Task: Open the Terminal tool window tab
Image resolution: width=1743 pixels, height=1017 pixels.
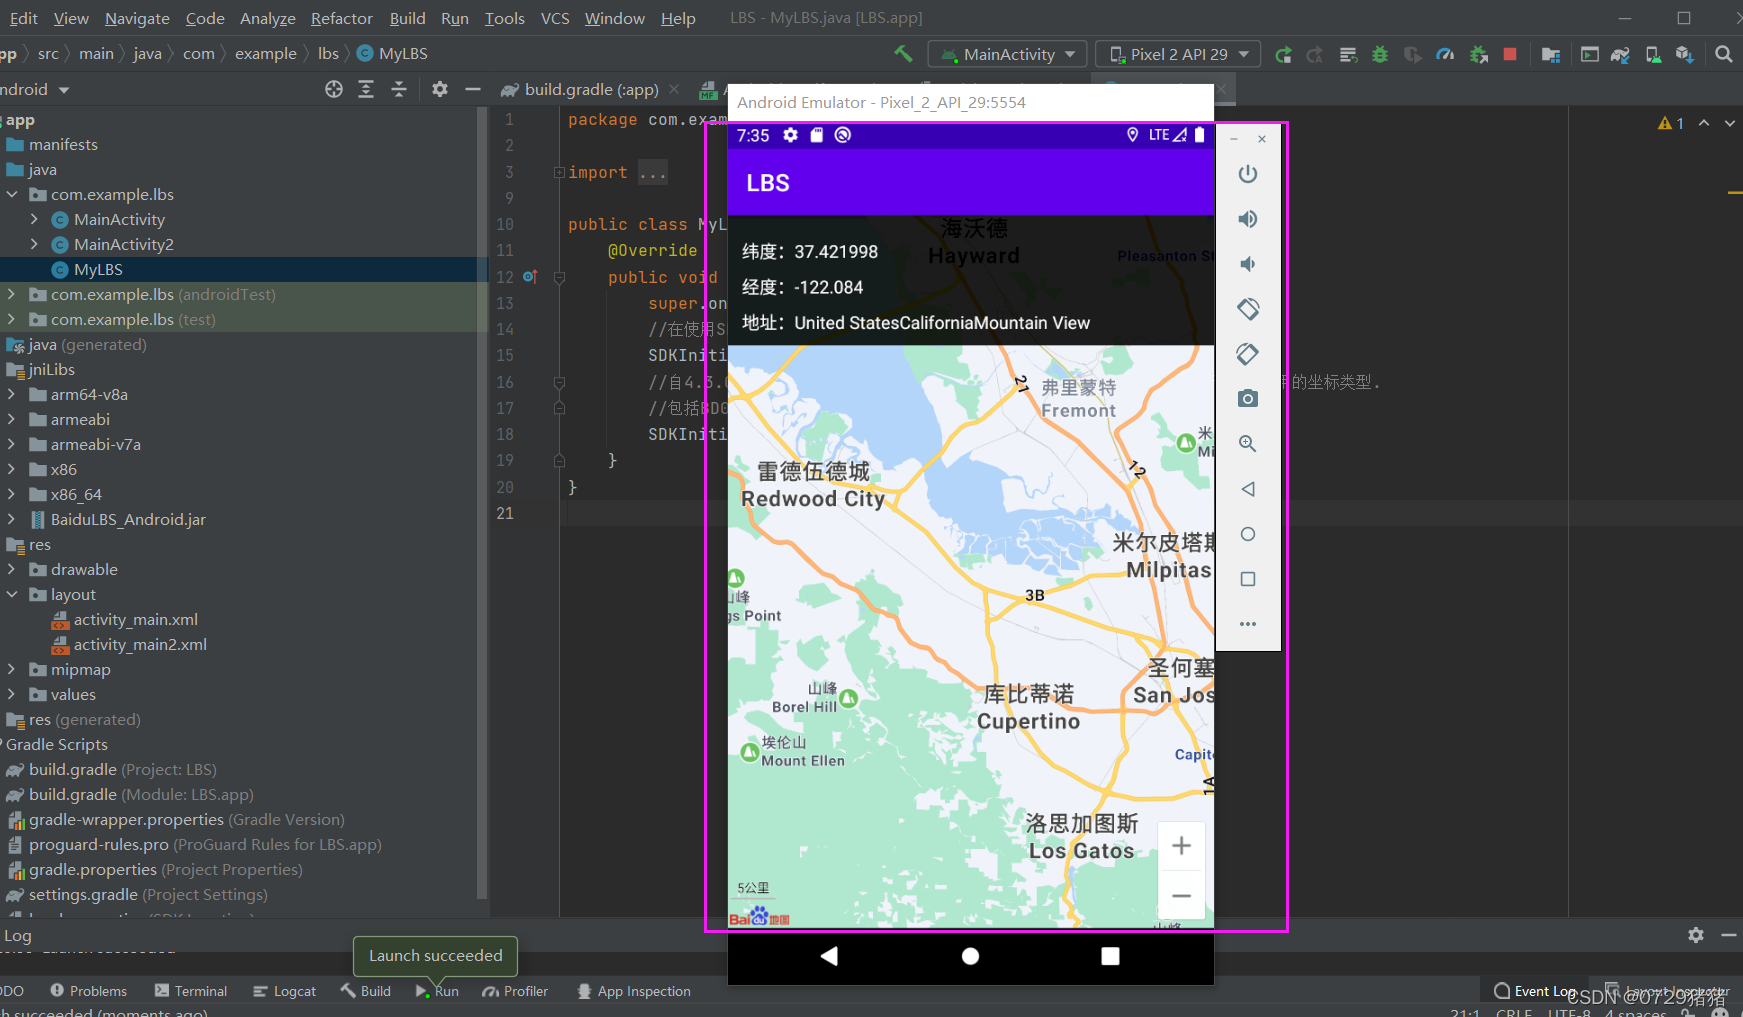Action: [191, 991]
